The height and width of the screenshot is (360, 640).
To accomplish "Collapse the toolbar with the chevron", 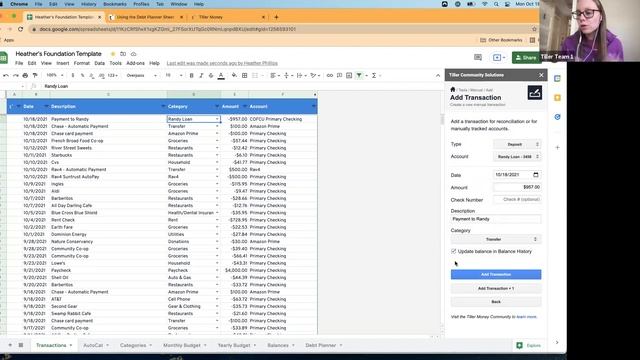I will click(x=438, y=76).
